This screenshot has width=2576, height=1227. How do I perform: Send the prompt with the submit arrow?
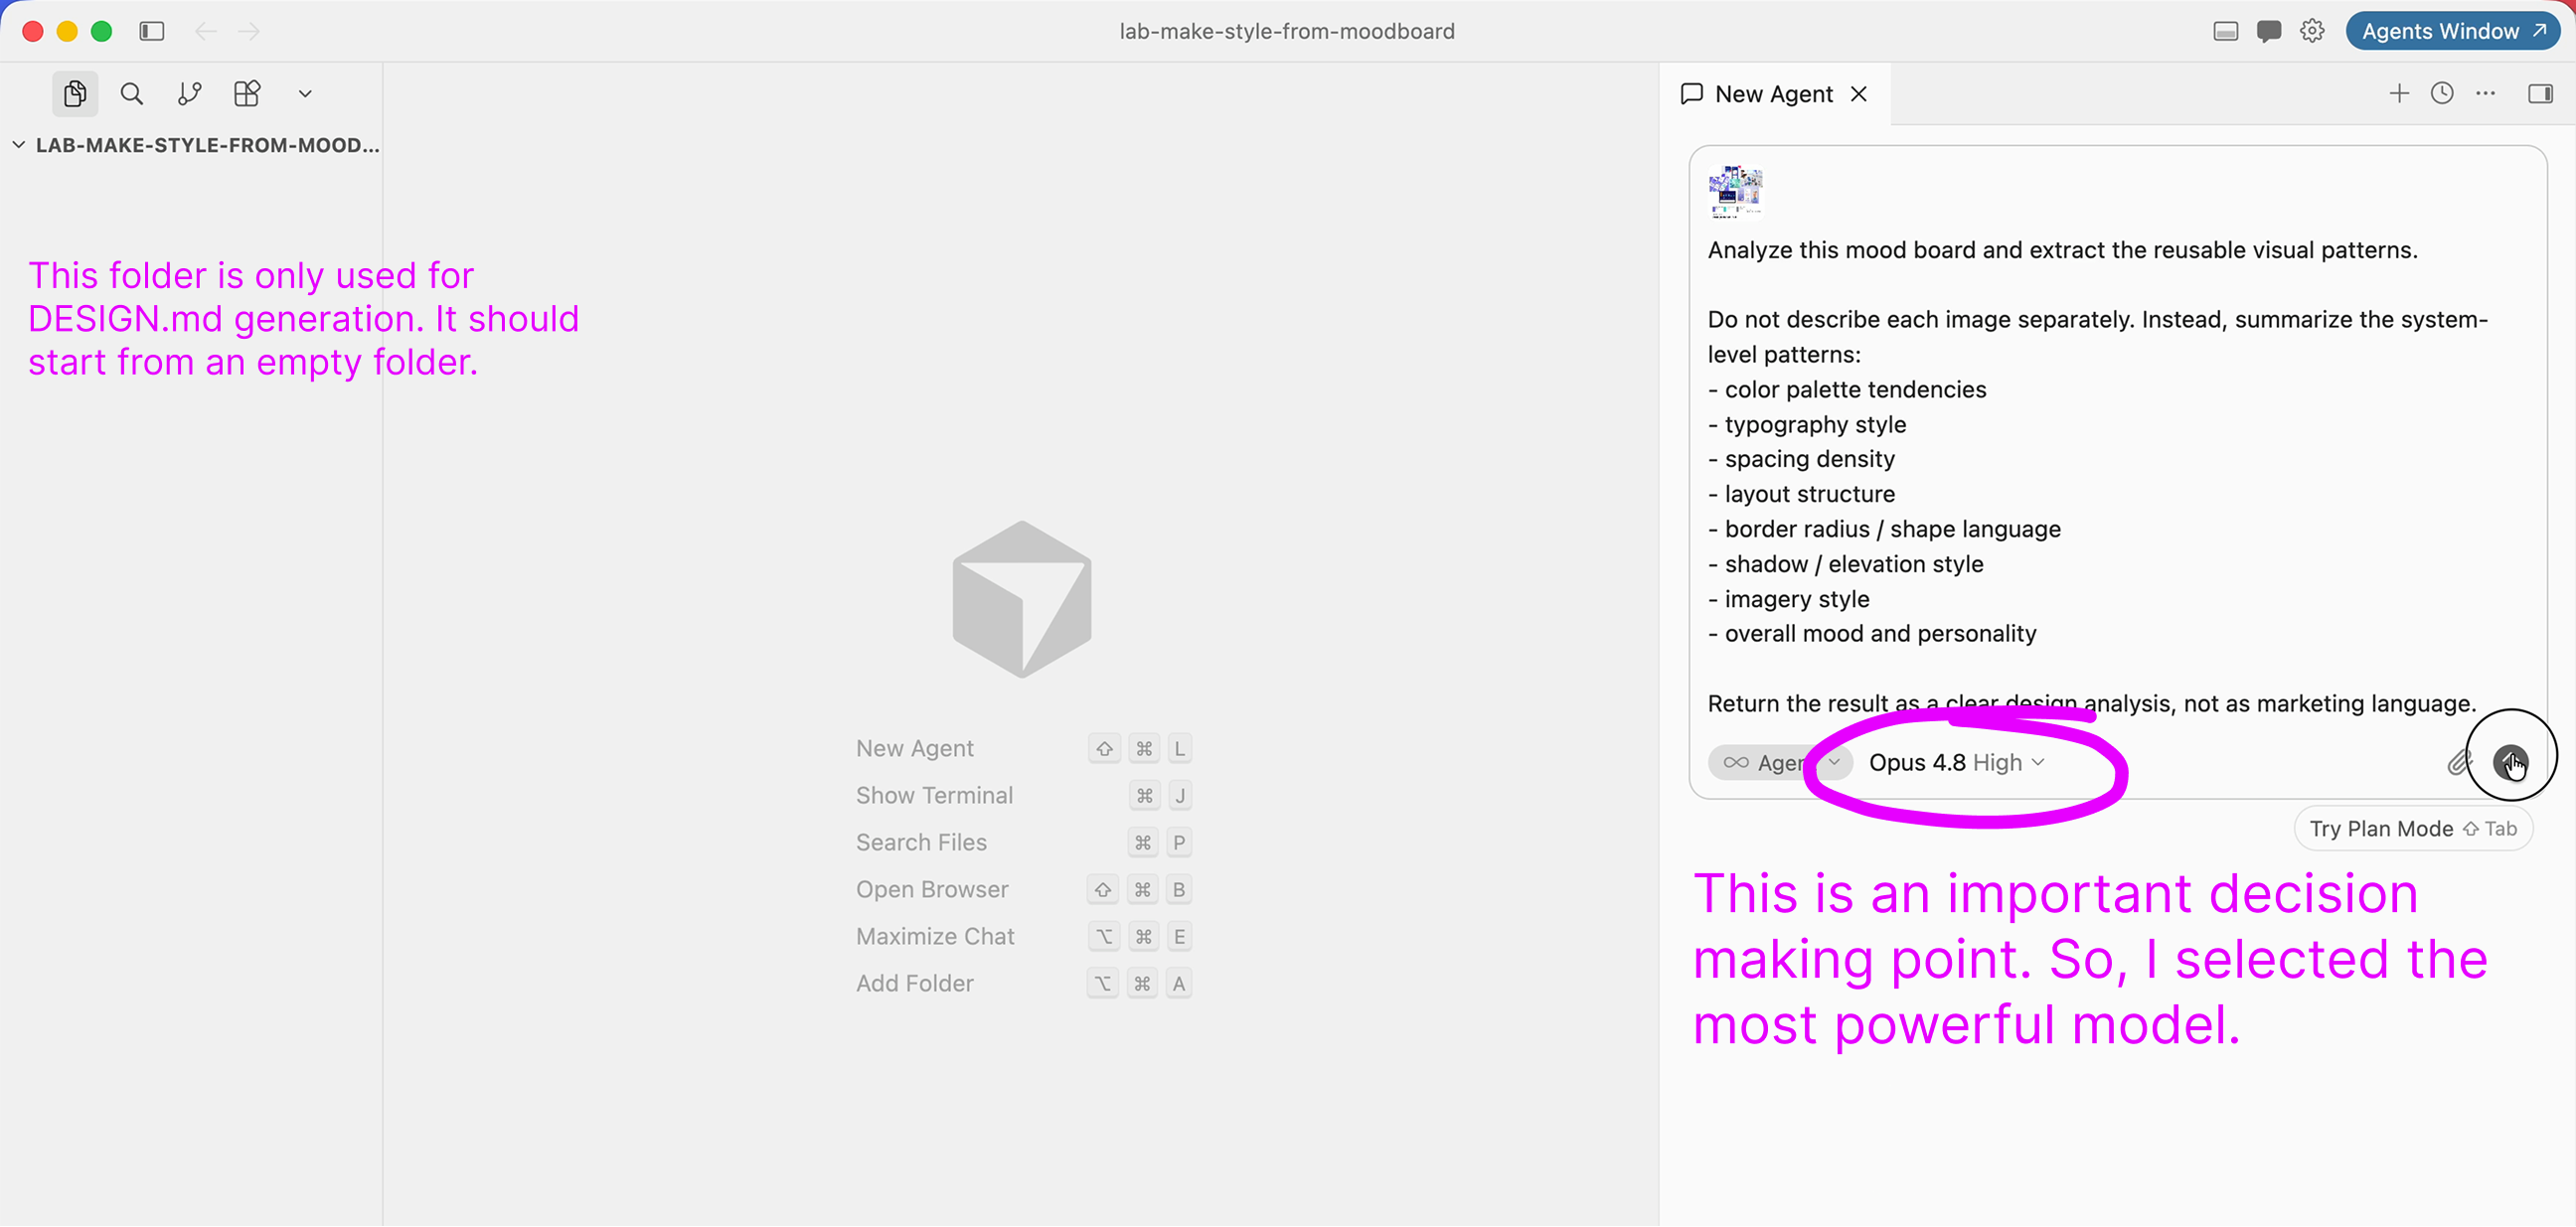click(x=2510, y=763)
